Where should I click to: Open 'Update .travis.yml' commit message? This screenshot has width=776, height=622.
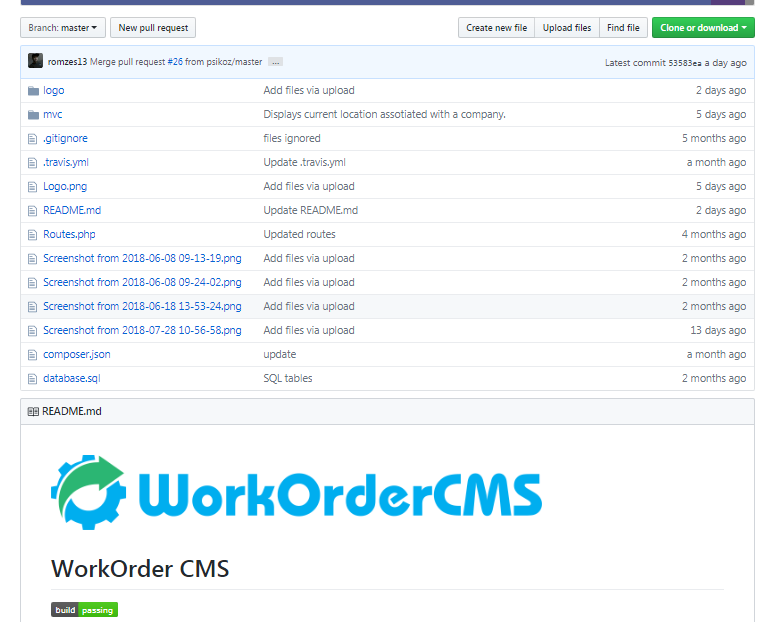pos(304,162)
